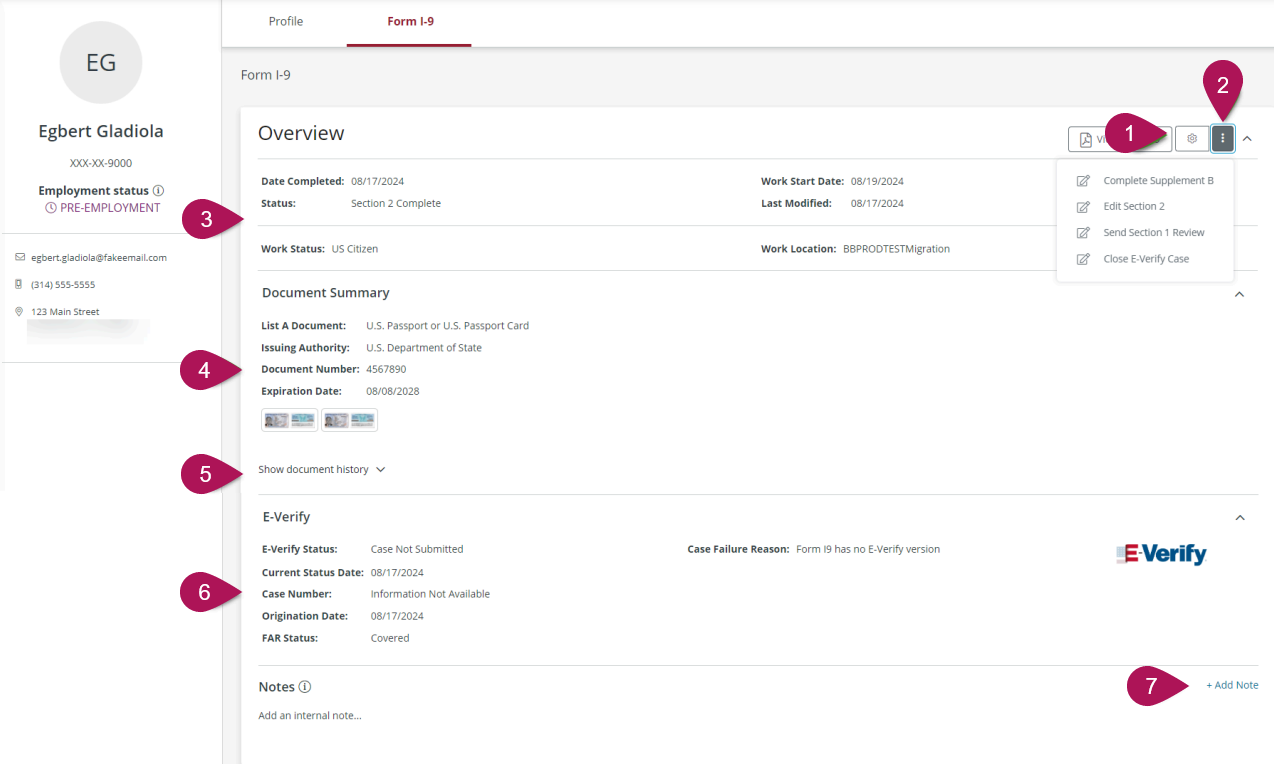The width and height of the screenshot is (1274, 764).
Task: Click the + Add Note link
Action: tap(1232, 685)
